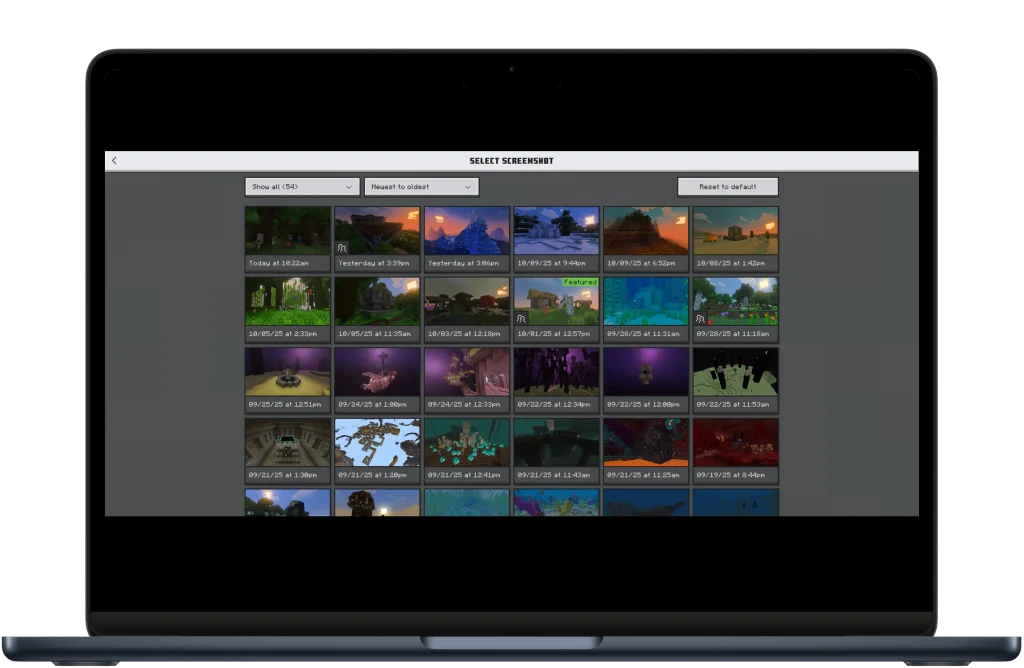This screenshot has height=668, width=1024.
Task: Click the '09/28/25 at 11:18am' date label
Action: (x=733, y=334)
